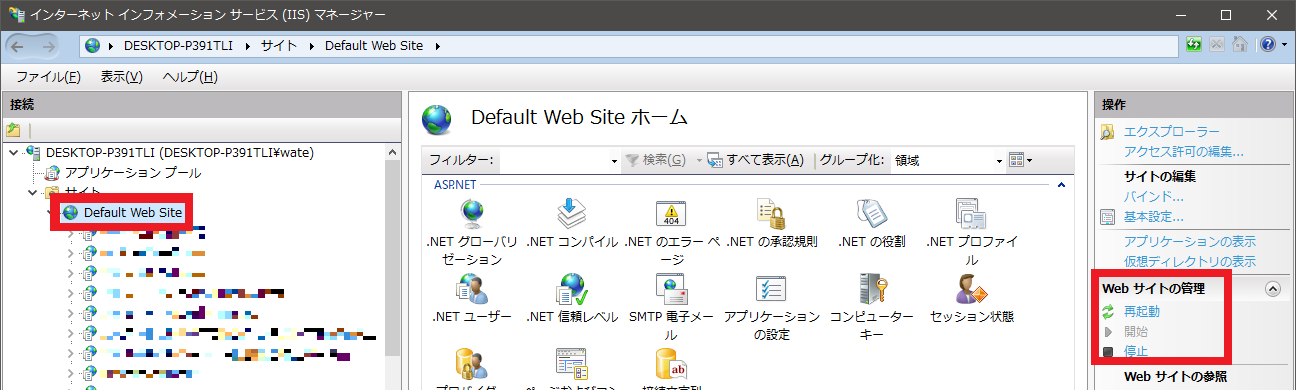
Task: Open the ファイル(F) menu
Action: coord(48,77)
